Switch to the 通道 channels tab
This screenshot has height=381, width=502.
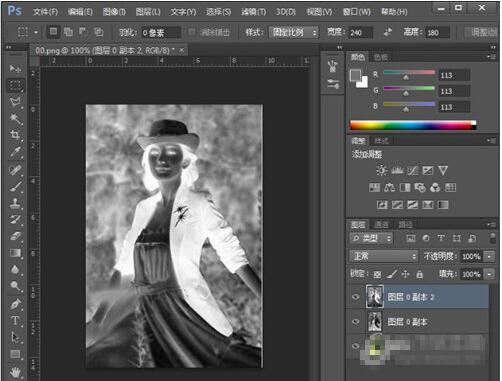coord(381,225)
